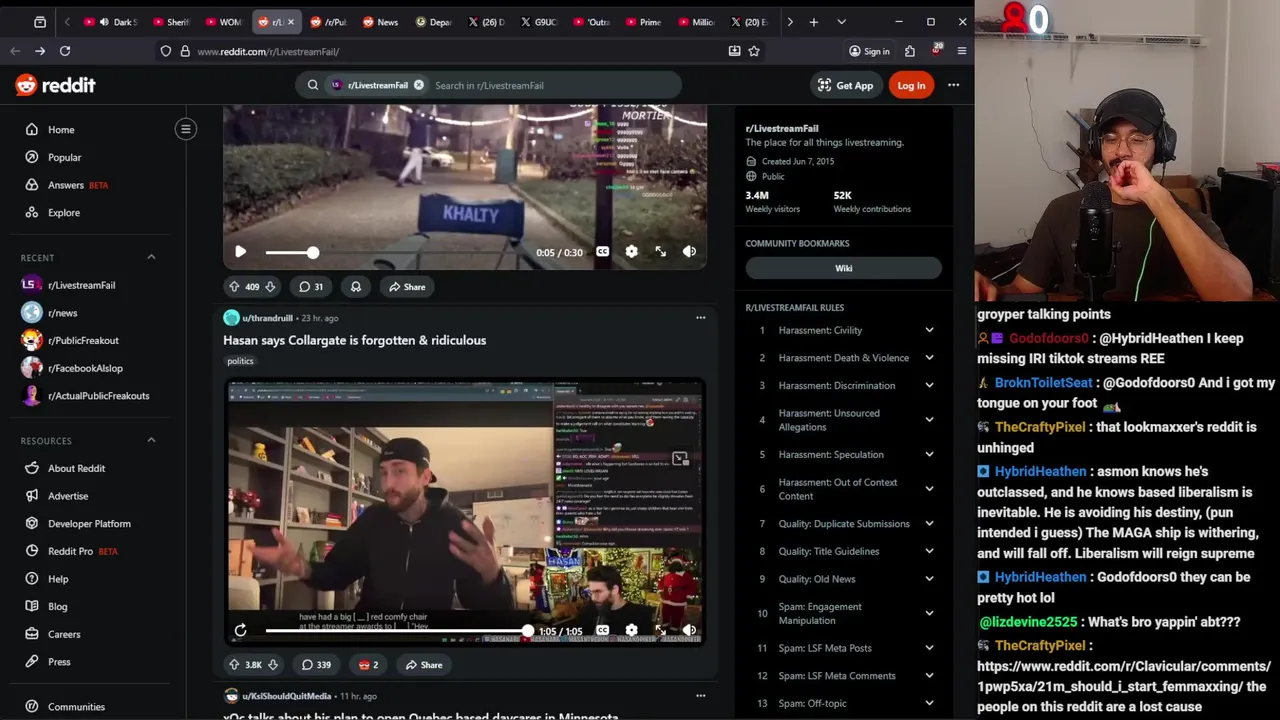
Task: Go forward in browser history
Action: [40, 51]
